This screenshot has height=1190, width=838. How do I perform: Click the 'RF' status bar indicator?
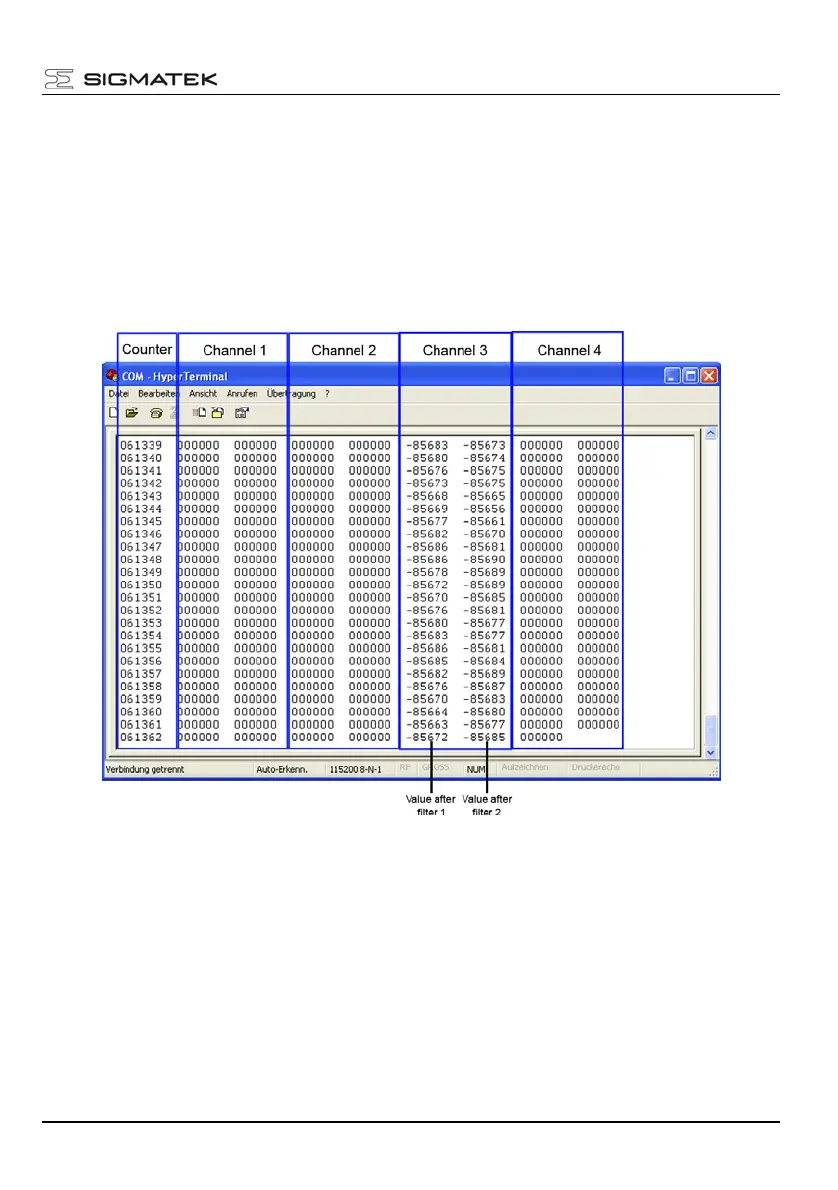[x=405, y=768]
